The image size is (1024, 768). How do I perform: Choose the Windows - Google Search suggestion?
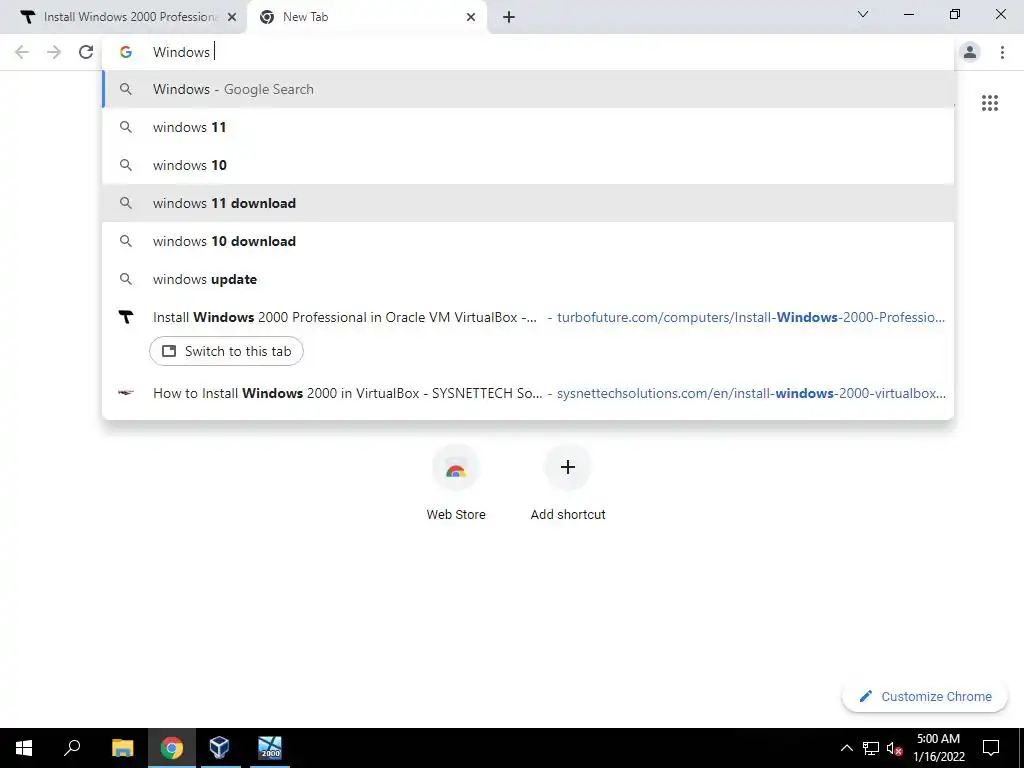[528, 89]
